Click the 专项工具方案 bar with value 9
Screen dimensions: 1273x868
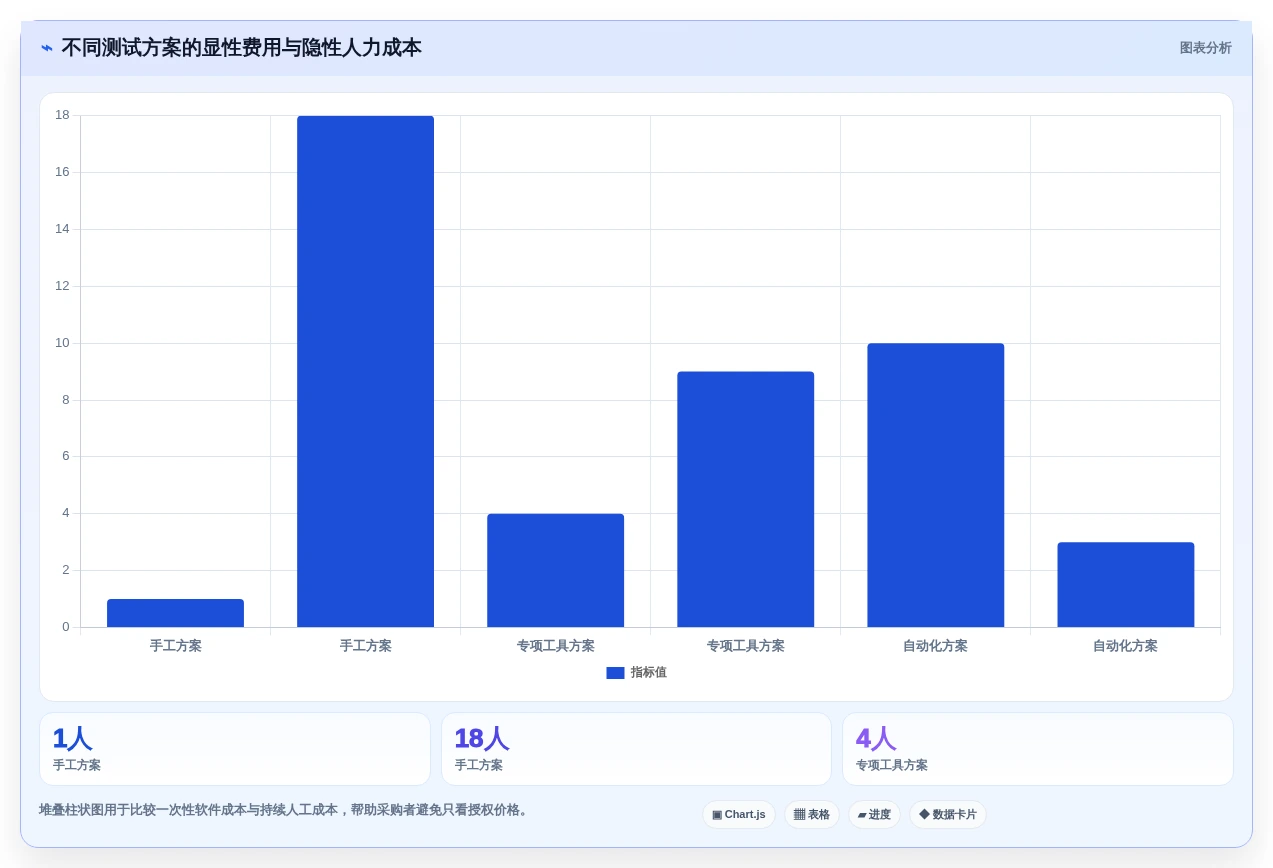click(745, 500)
